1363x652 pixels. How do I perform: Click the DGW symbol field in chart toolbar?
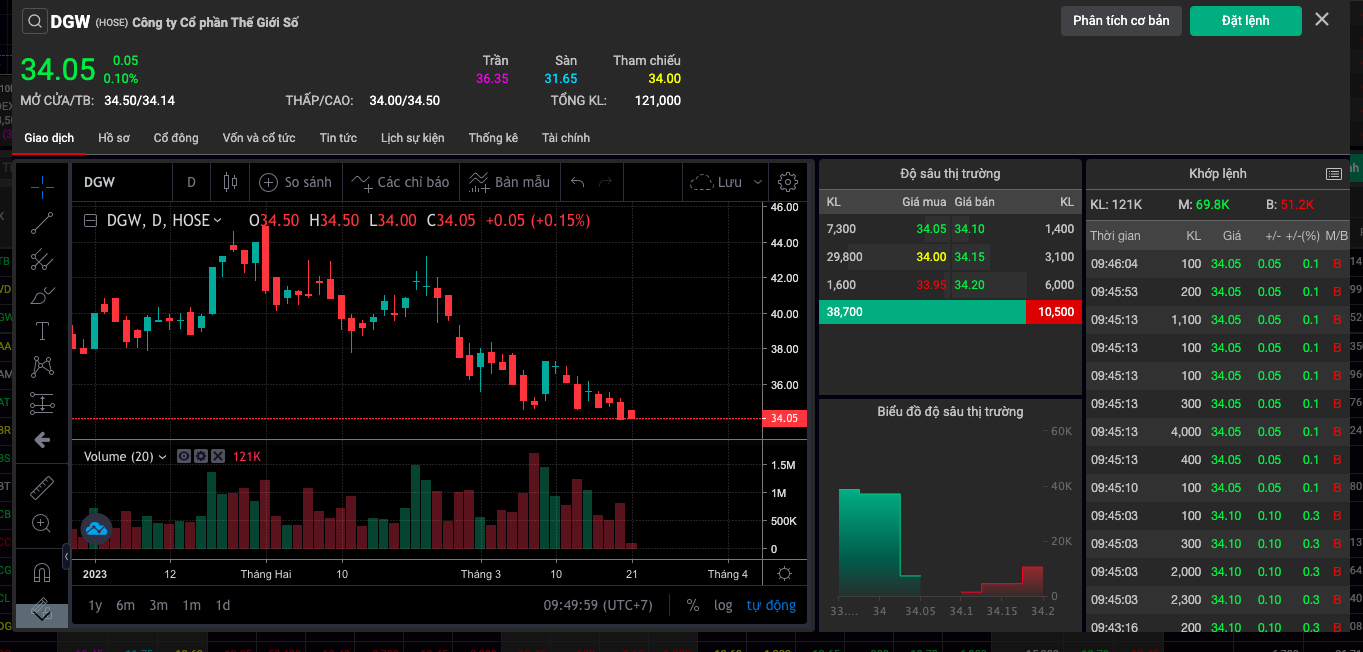click(x=122, y=182)
